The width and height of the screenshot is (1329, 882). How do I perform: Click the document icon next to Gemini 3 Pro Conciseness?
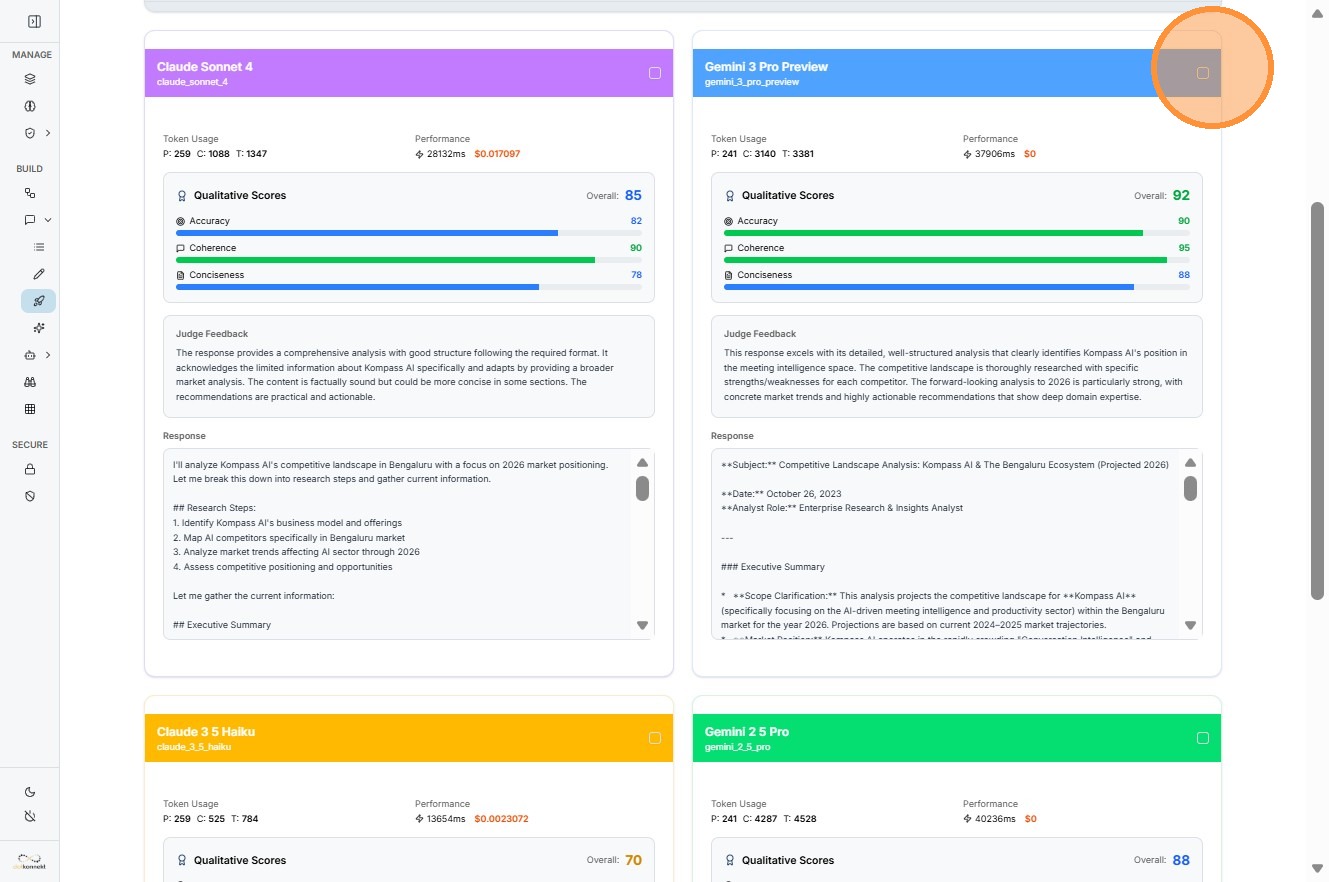click(729, 275)
